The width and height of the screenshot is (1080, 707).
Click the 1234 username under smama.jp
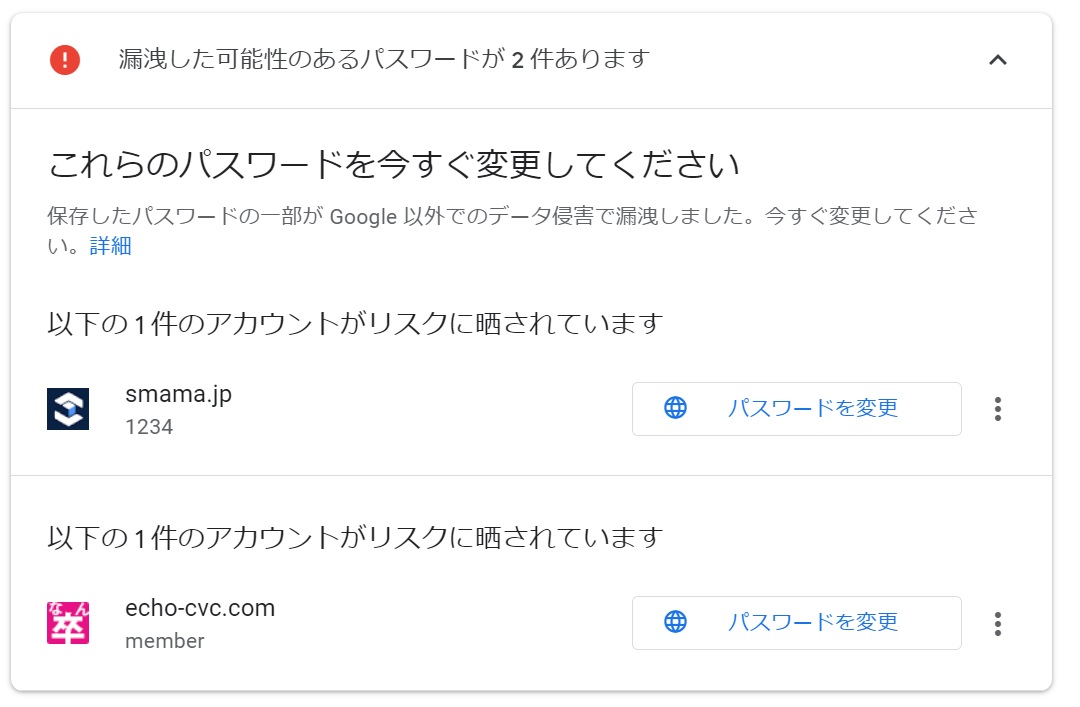(x=149, y=427)
